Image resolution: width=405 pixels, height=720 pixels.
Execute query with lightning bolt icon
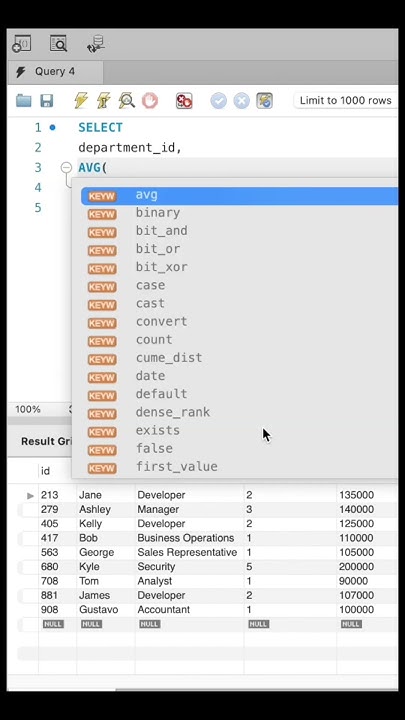[x=81, y=101]
